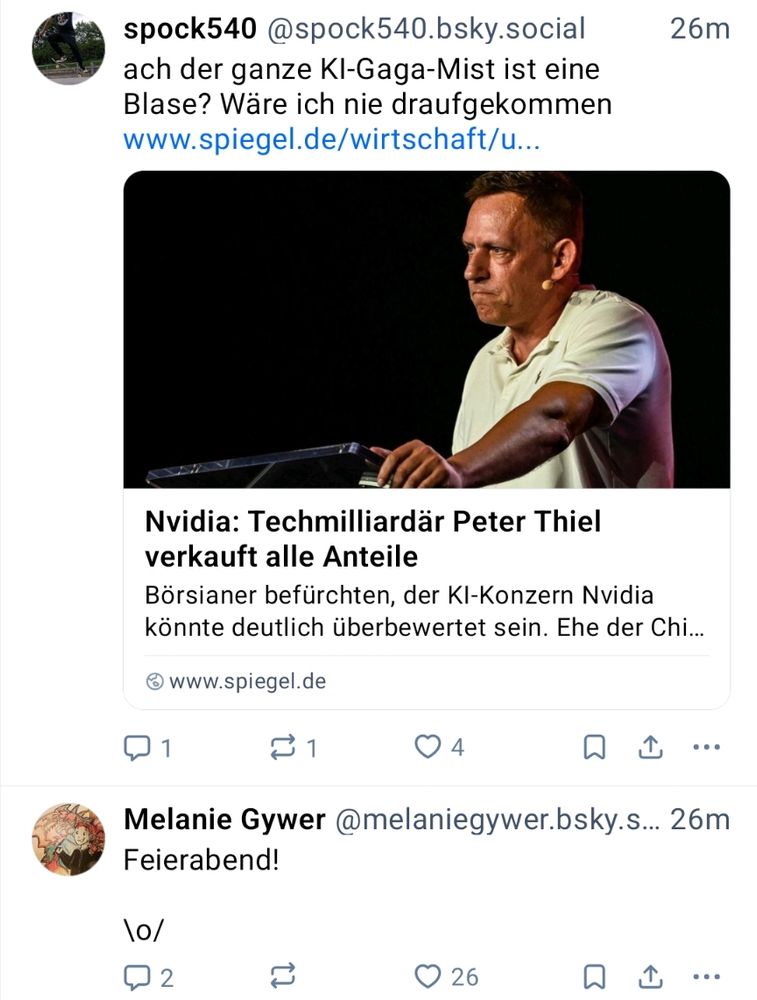The image size is (757, 1000).
Task: Like Melanie Gywer's Feierabend post
Action: click(x=430, y=975)
